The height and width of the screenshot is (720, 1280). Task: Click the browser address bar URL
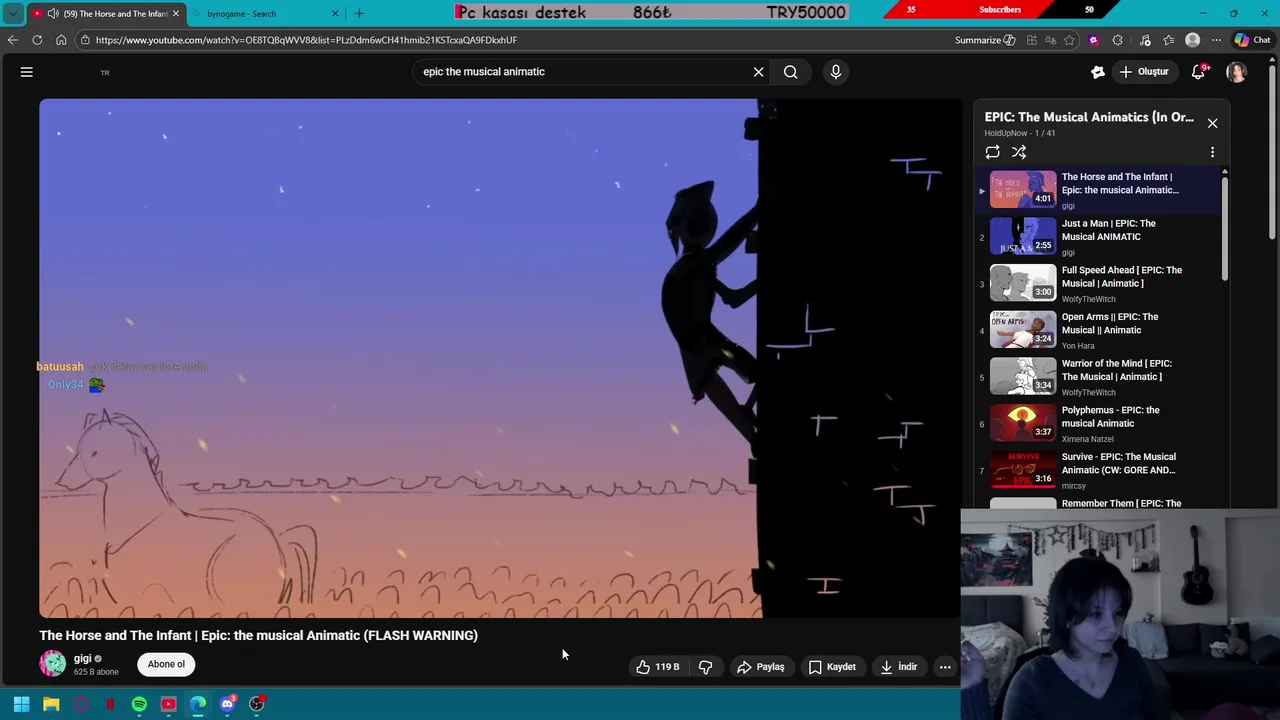click(306, 40)
